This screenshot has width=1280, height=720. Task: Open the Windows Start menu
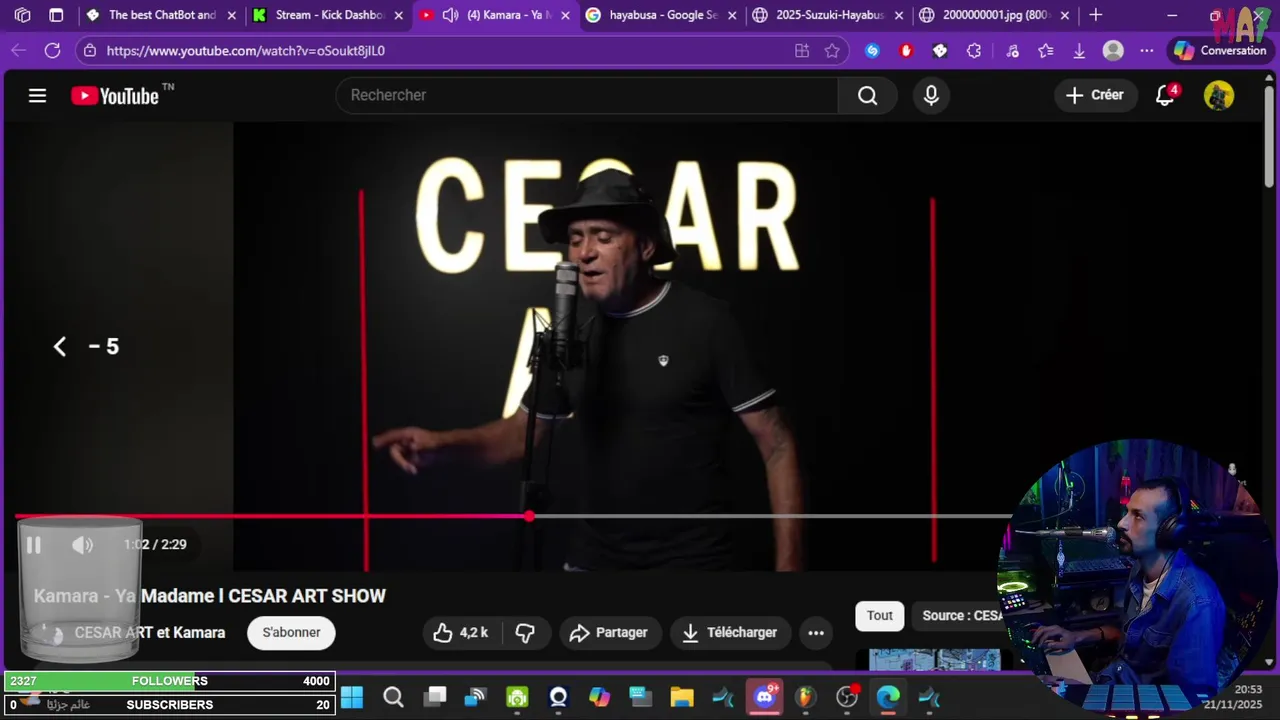(x=352, y=697)
